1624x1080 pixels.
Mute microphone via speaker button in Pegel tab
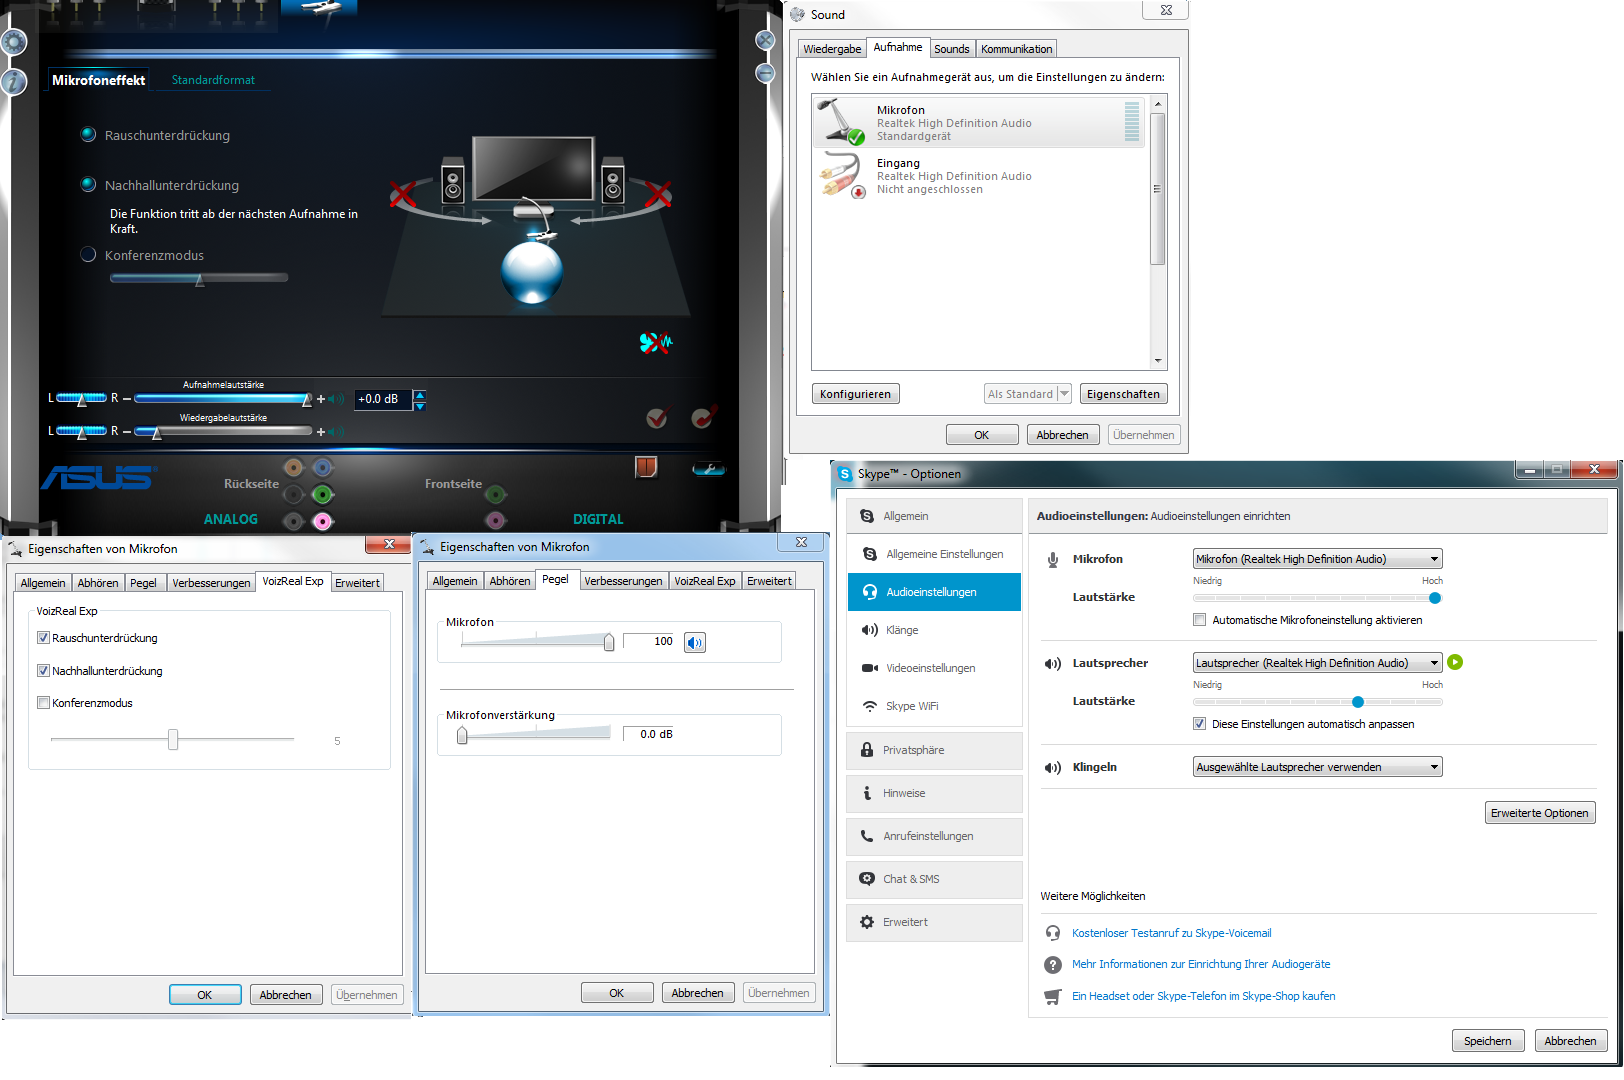(x=695, y=642)
